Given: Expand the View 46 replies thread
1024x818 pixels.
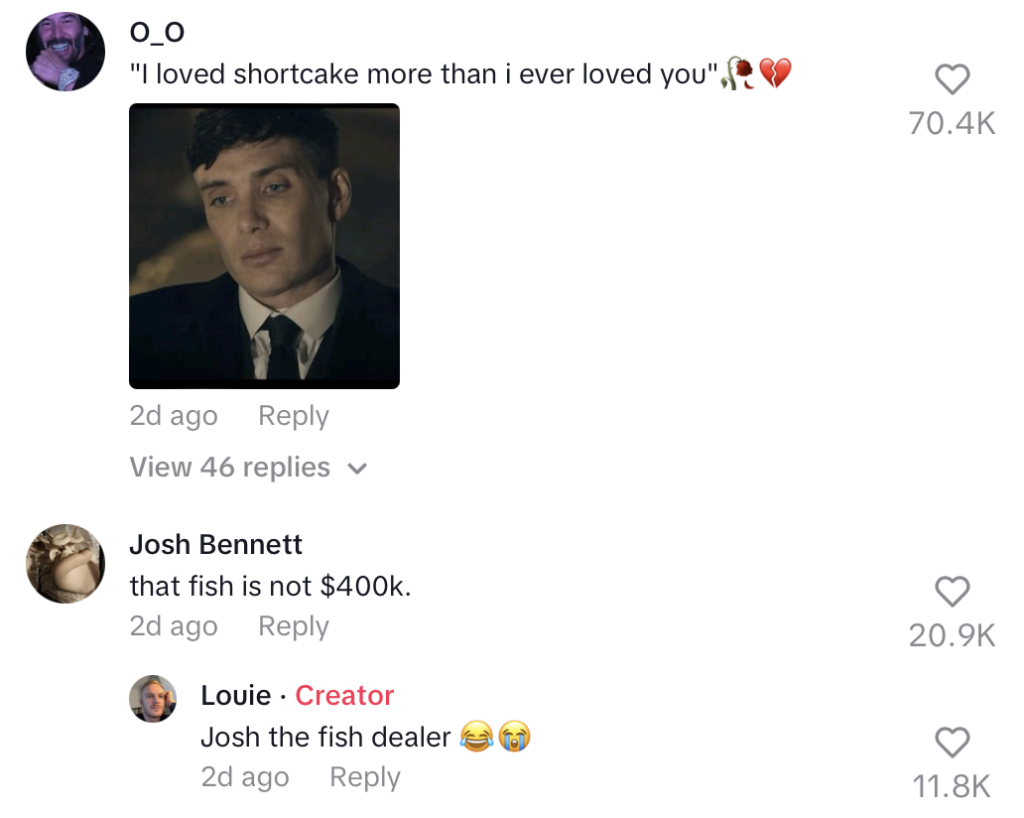Looking at the screenshot, I should [230, 467].
